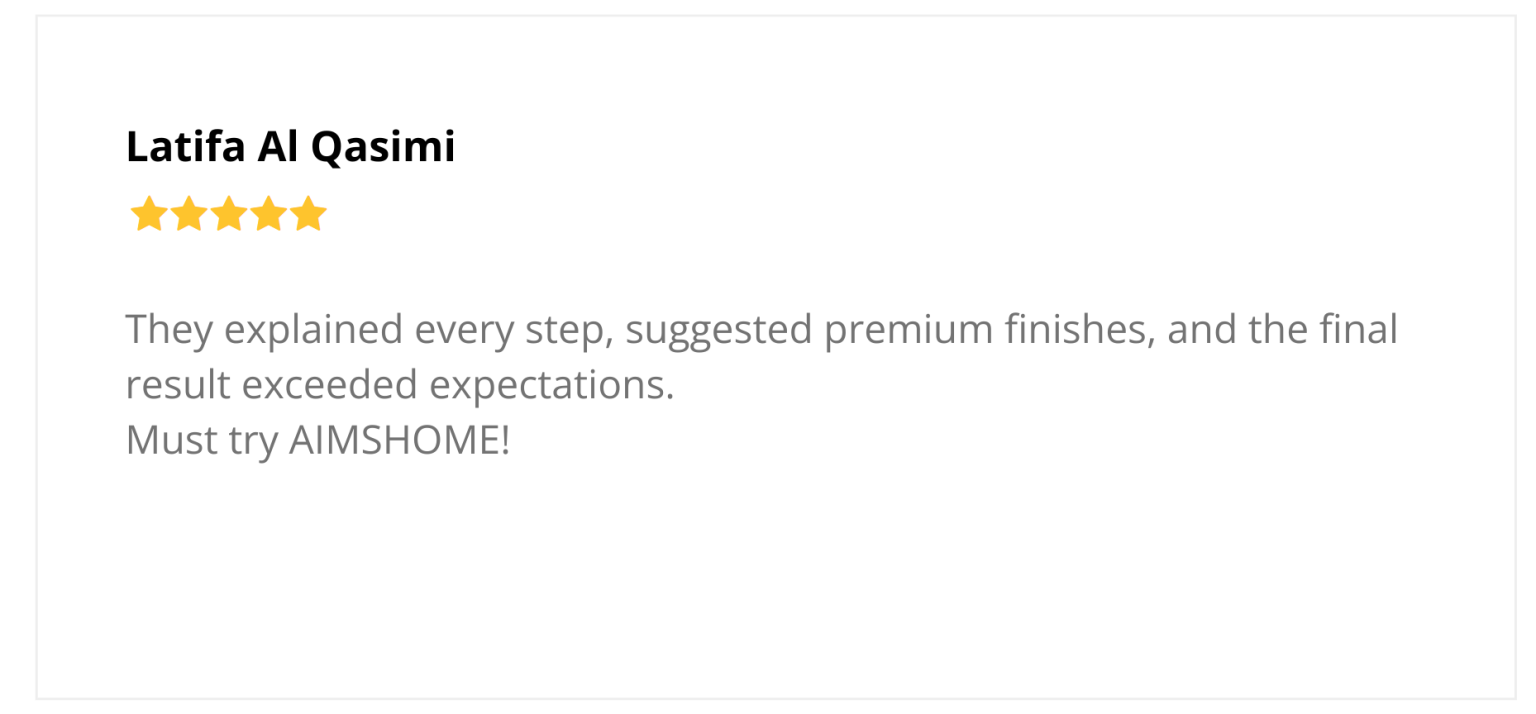Select the third rating star

click(229, 214)
